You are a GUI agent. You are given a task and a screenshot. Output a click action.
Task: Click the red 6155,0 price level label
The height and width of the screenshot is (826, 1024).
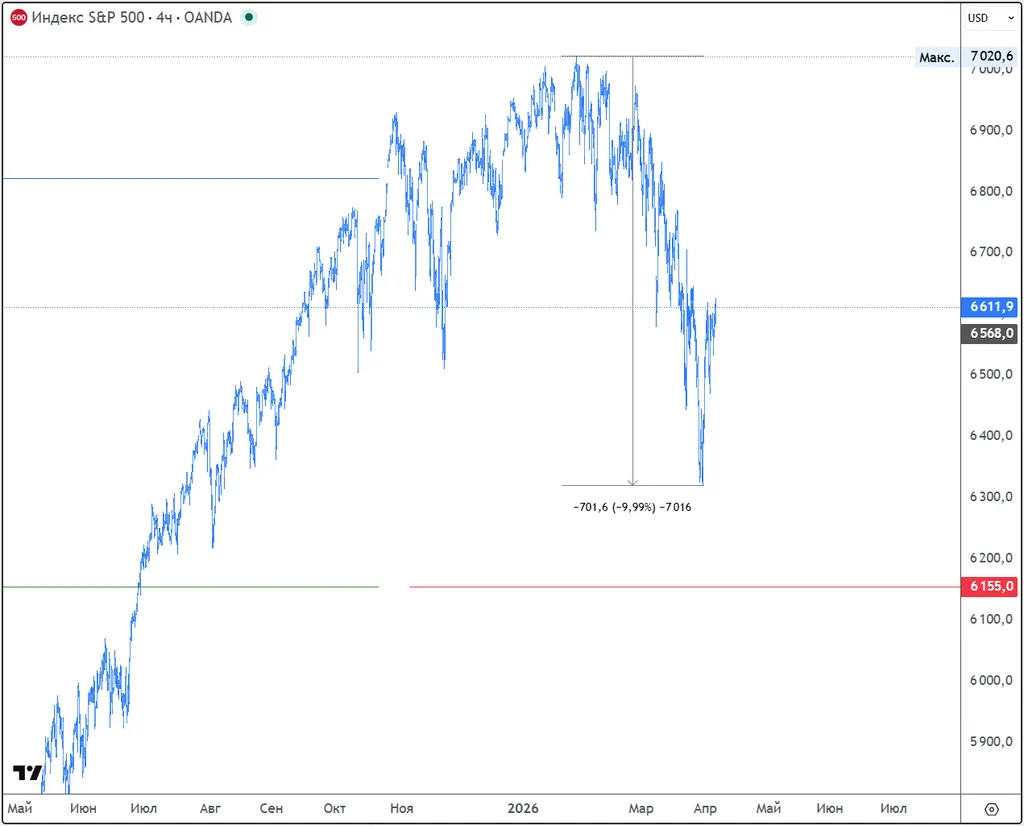989,587
